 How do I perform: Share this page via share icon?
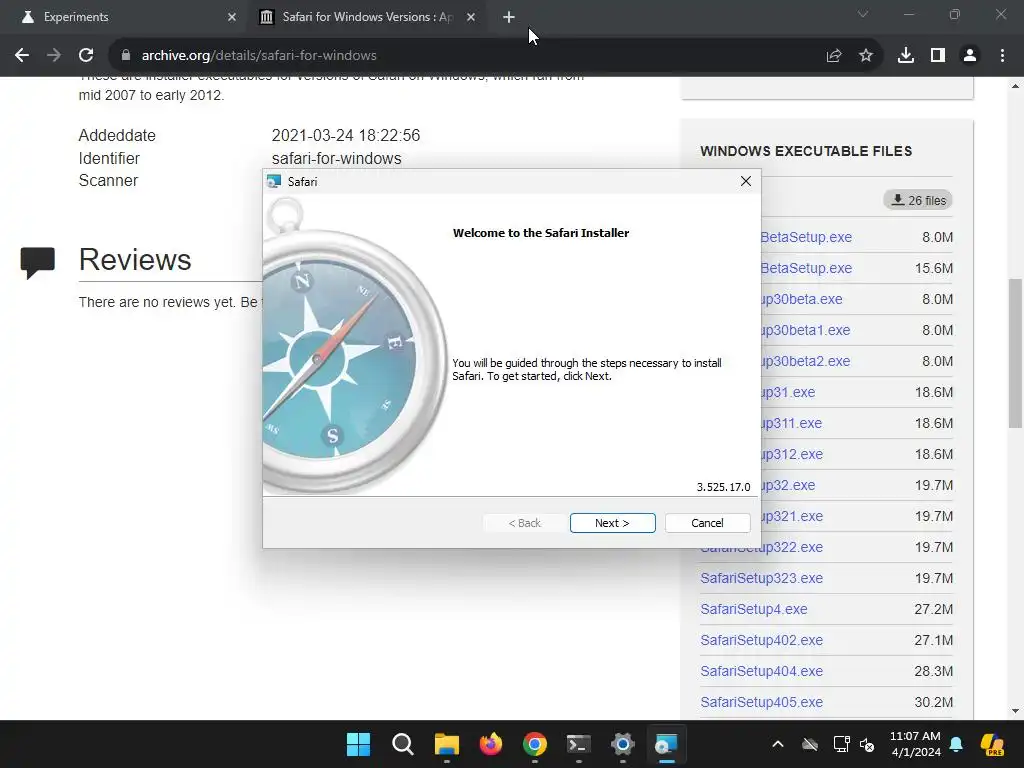click(x=833, y=56)
